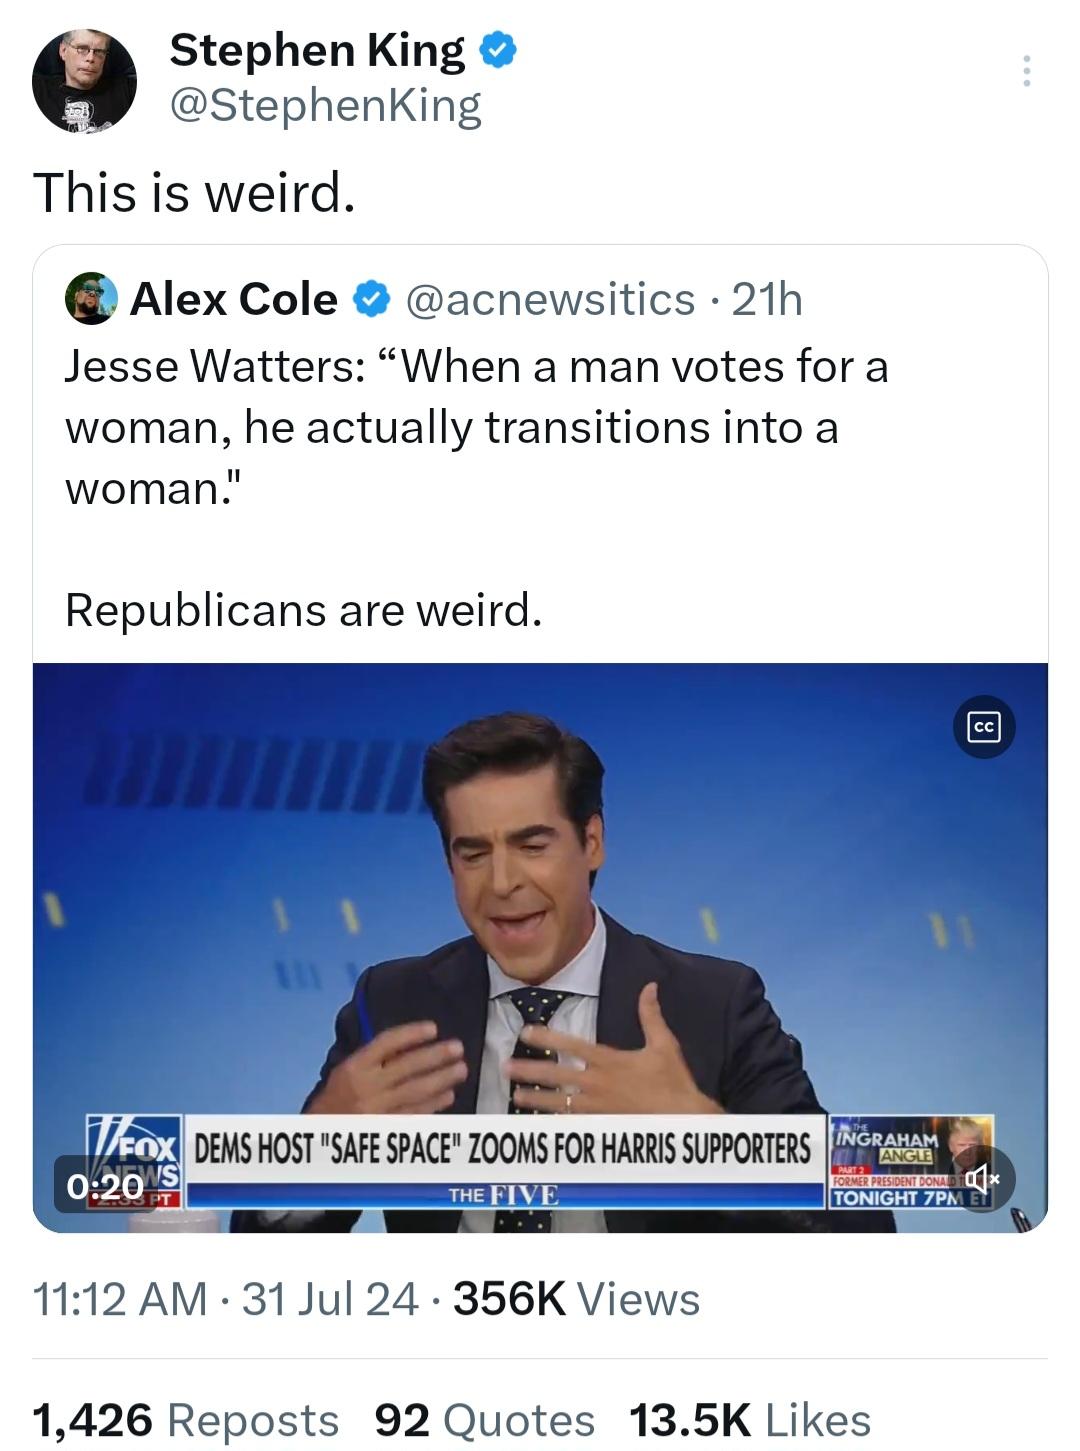Image resolution: width=1080 pixels, height=1451 pixels.
Task: Click the 21h timestamp on the quoted tweet
Action: (769, 297)
